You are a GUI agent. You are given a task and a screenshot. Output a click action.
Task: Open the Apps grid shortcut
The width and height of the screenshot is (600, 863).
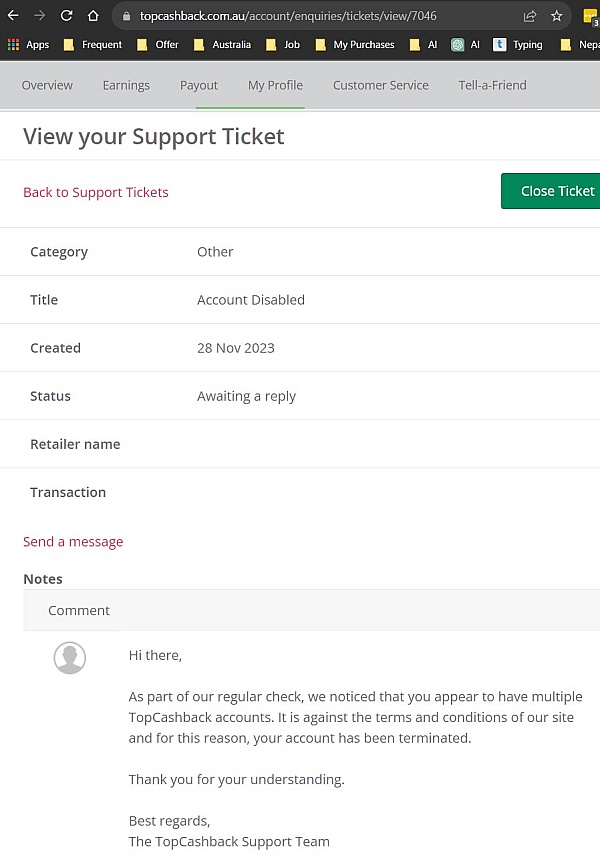coord(28,45)
